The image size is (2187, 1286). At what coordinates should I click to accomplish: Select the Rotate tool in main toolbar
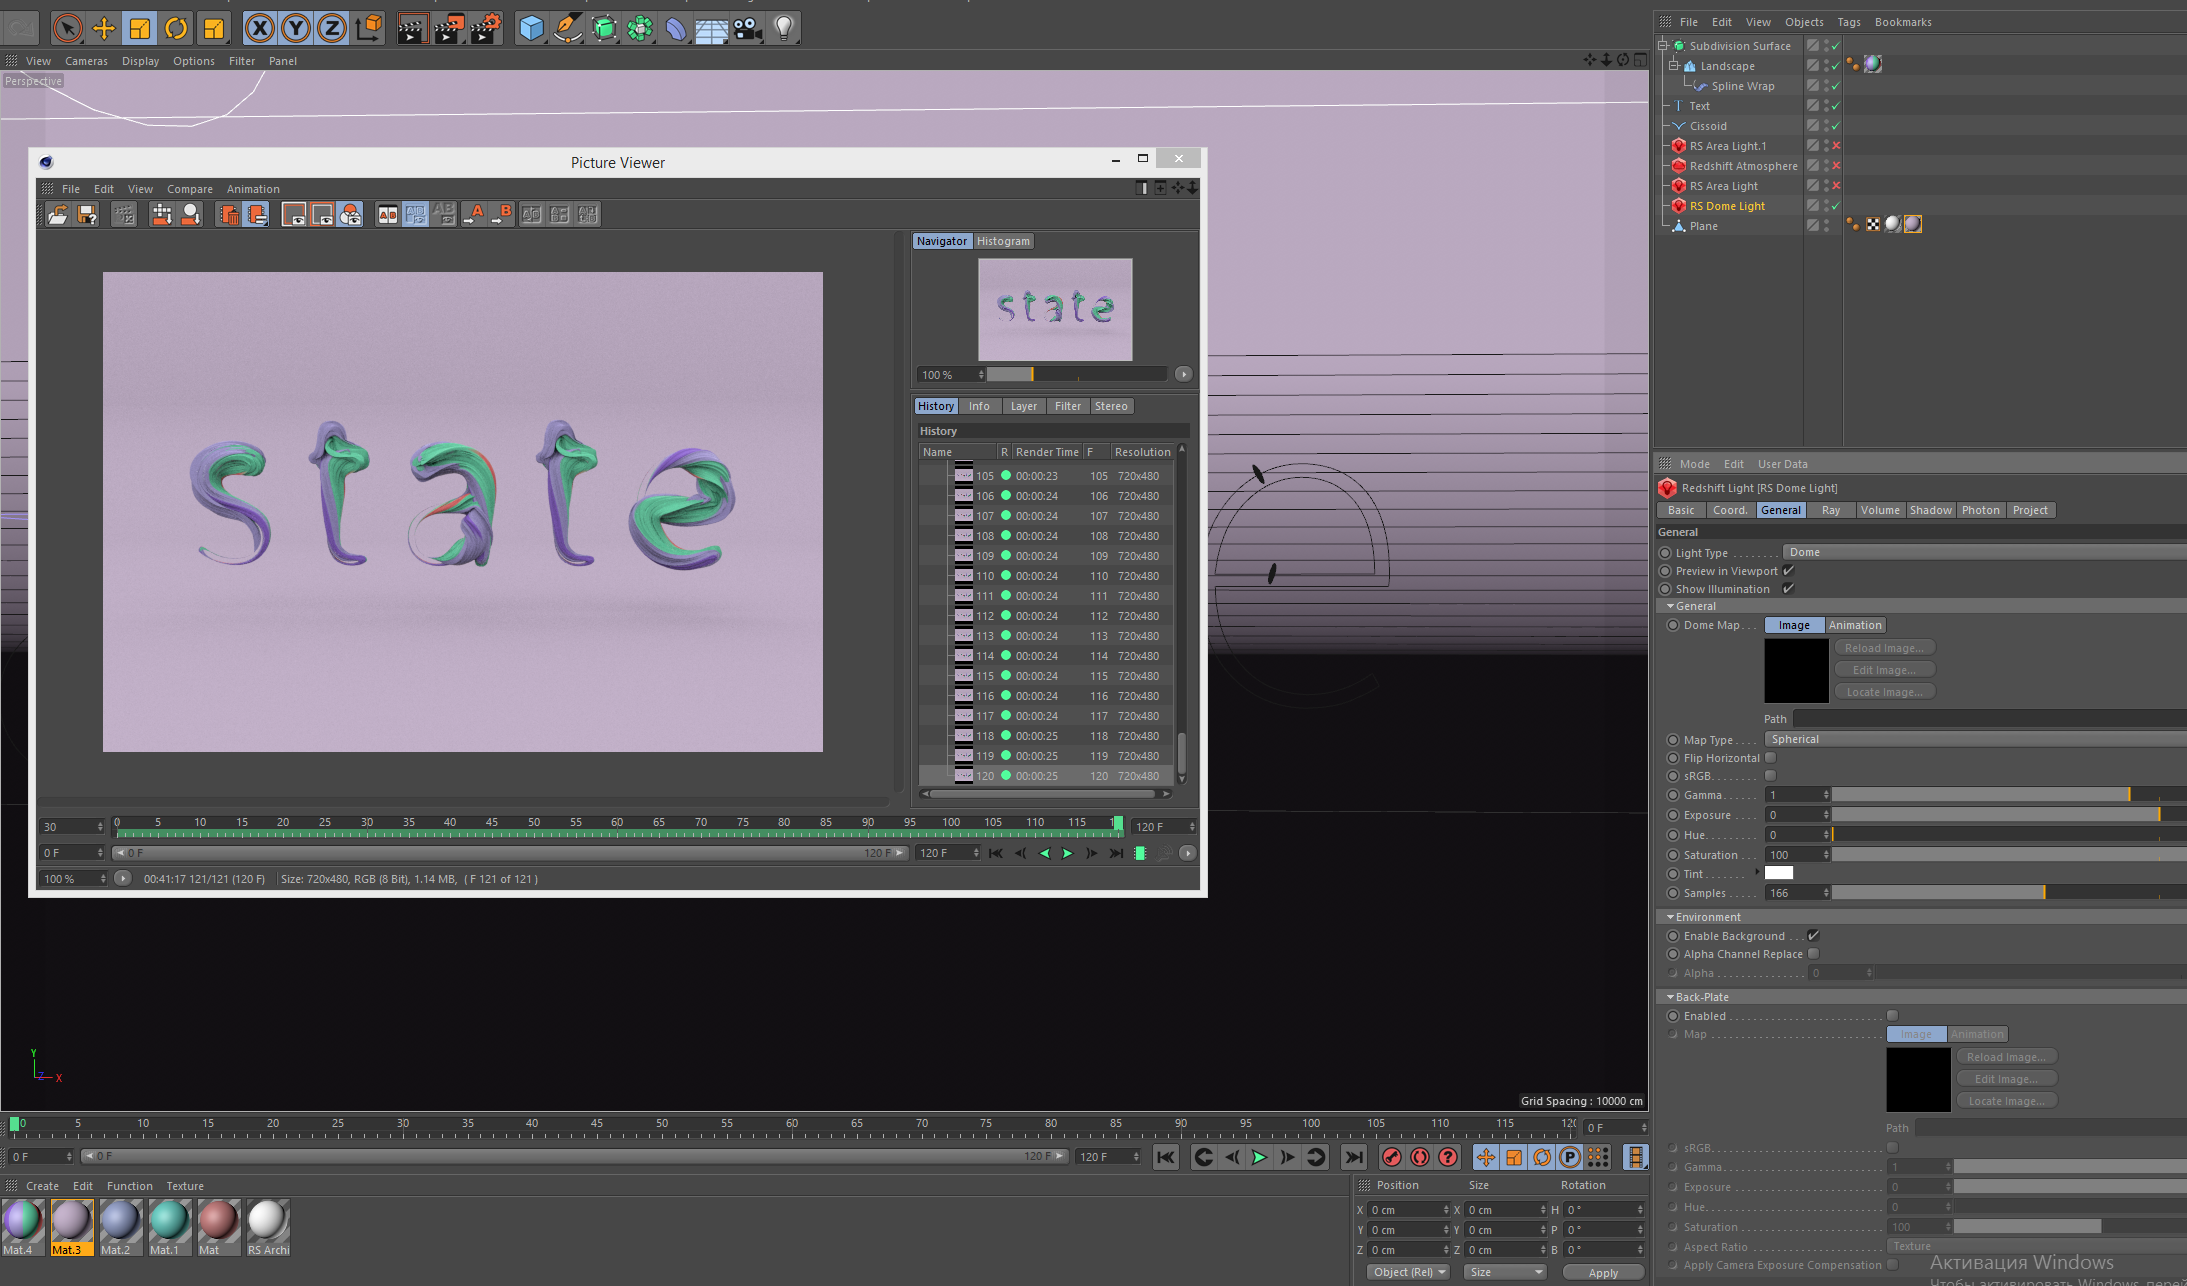pyautogui.click(x=176, y=28)
